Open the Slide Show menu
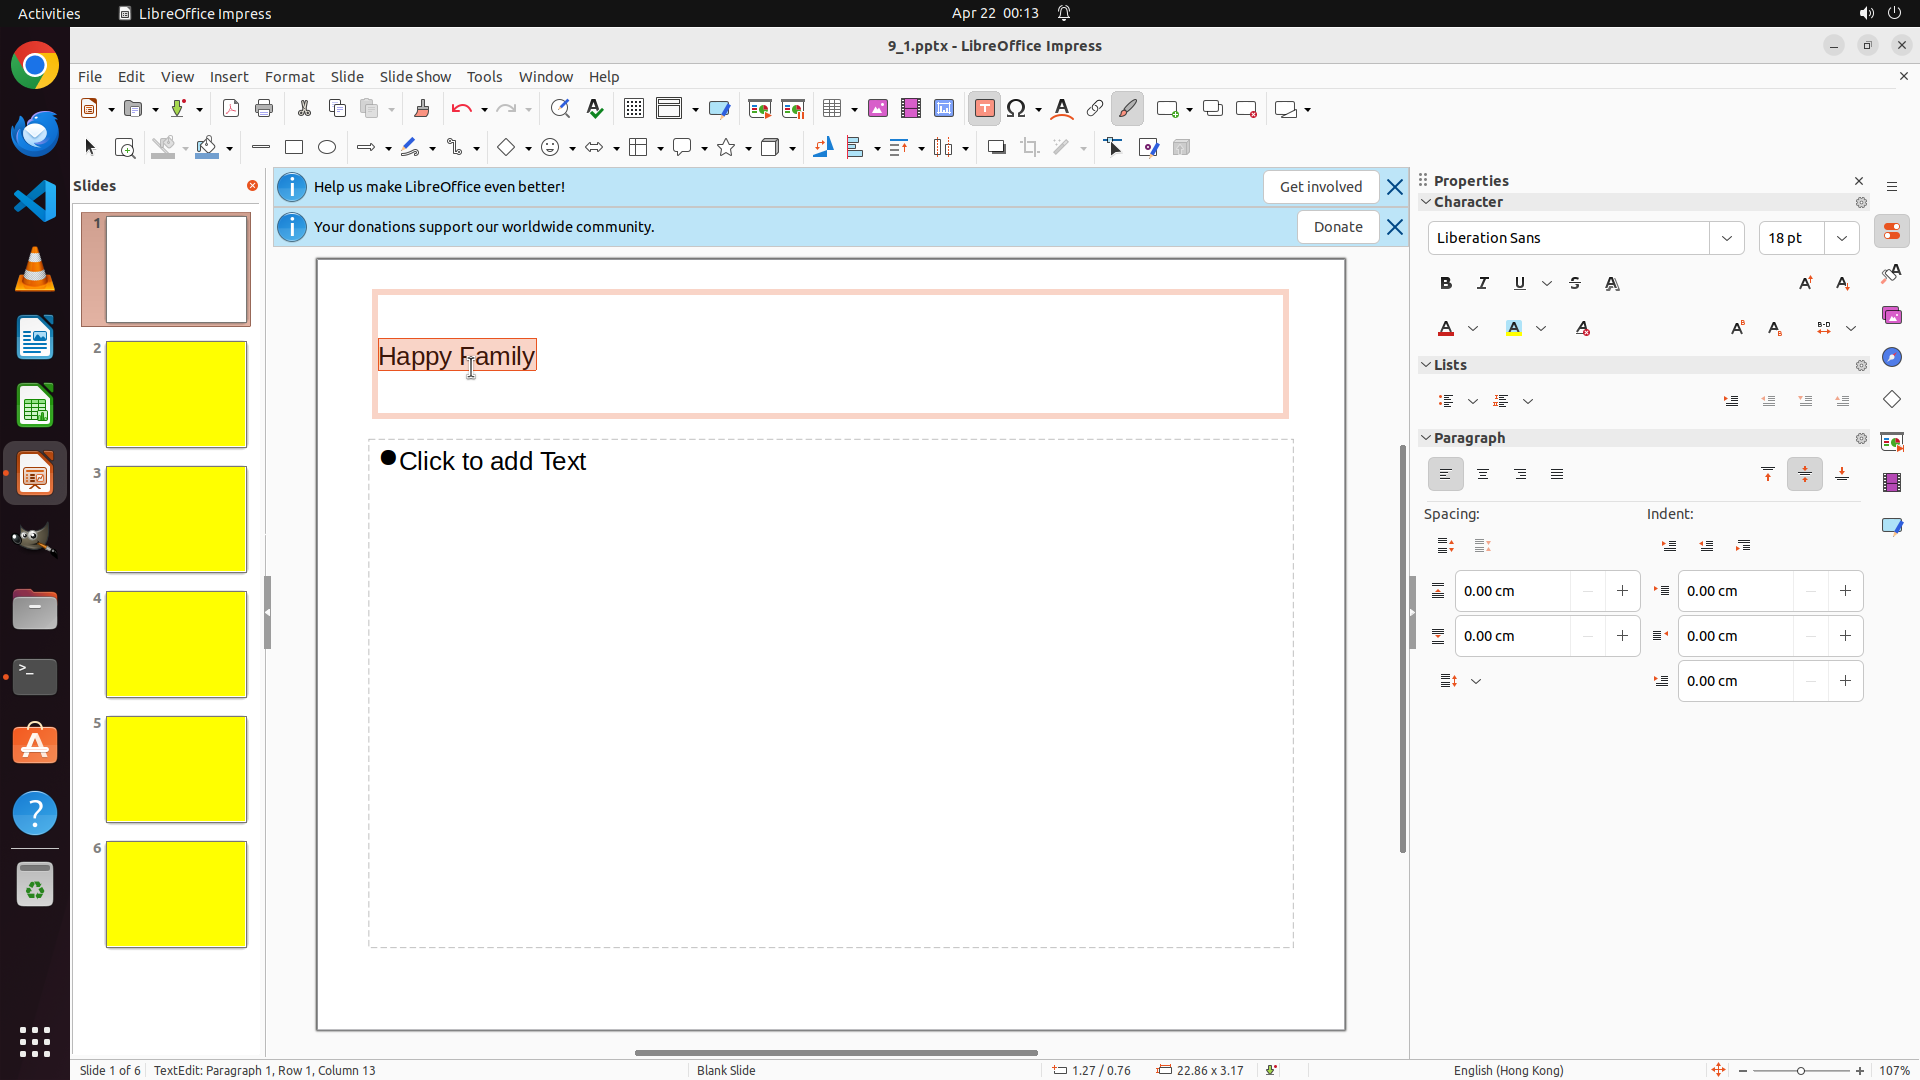This screenshot has width=1920, height=1080. coord(415,77)
